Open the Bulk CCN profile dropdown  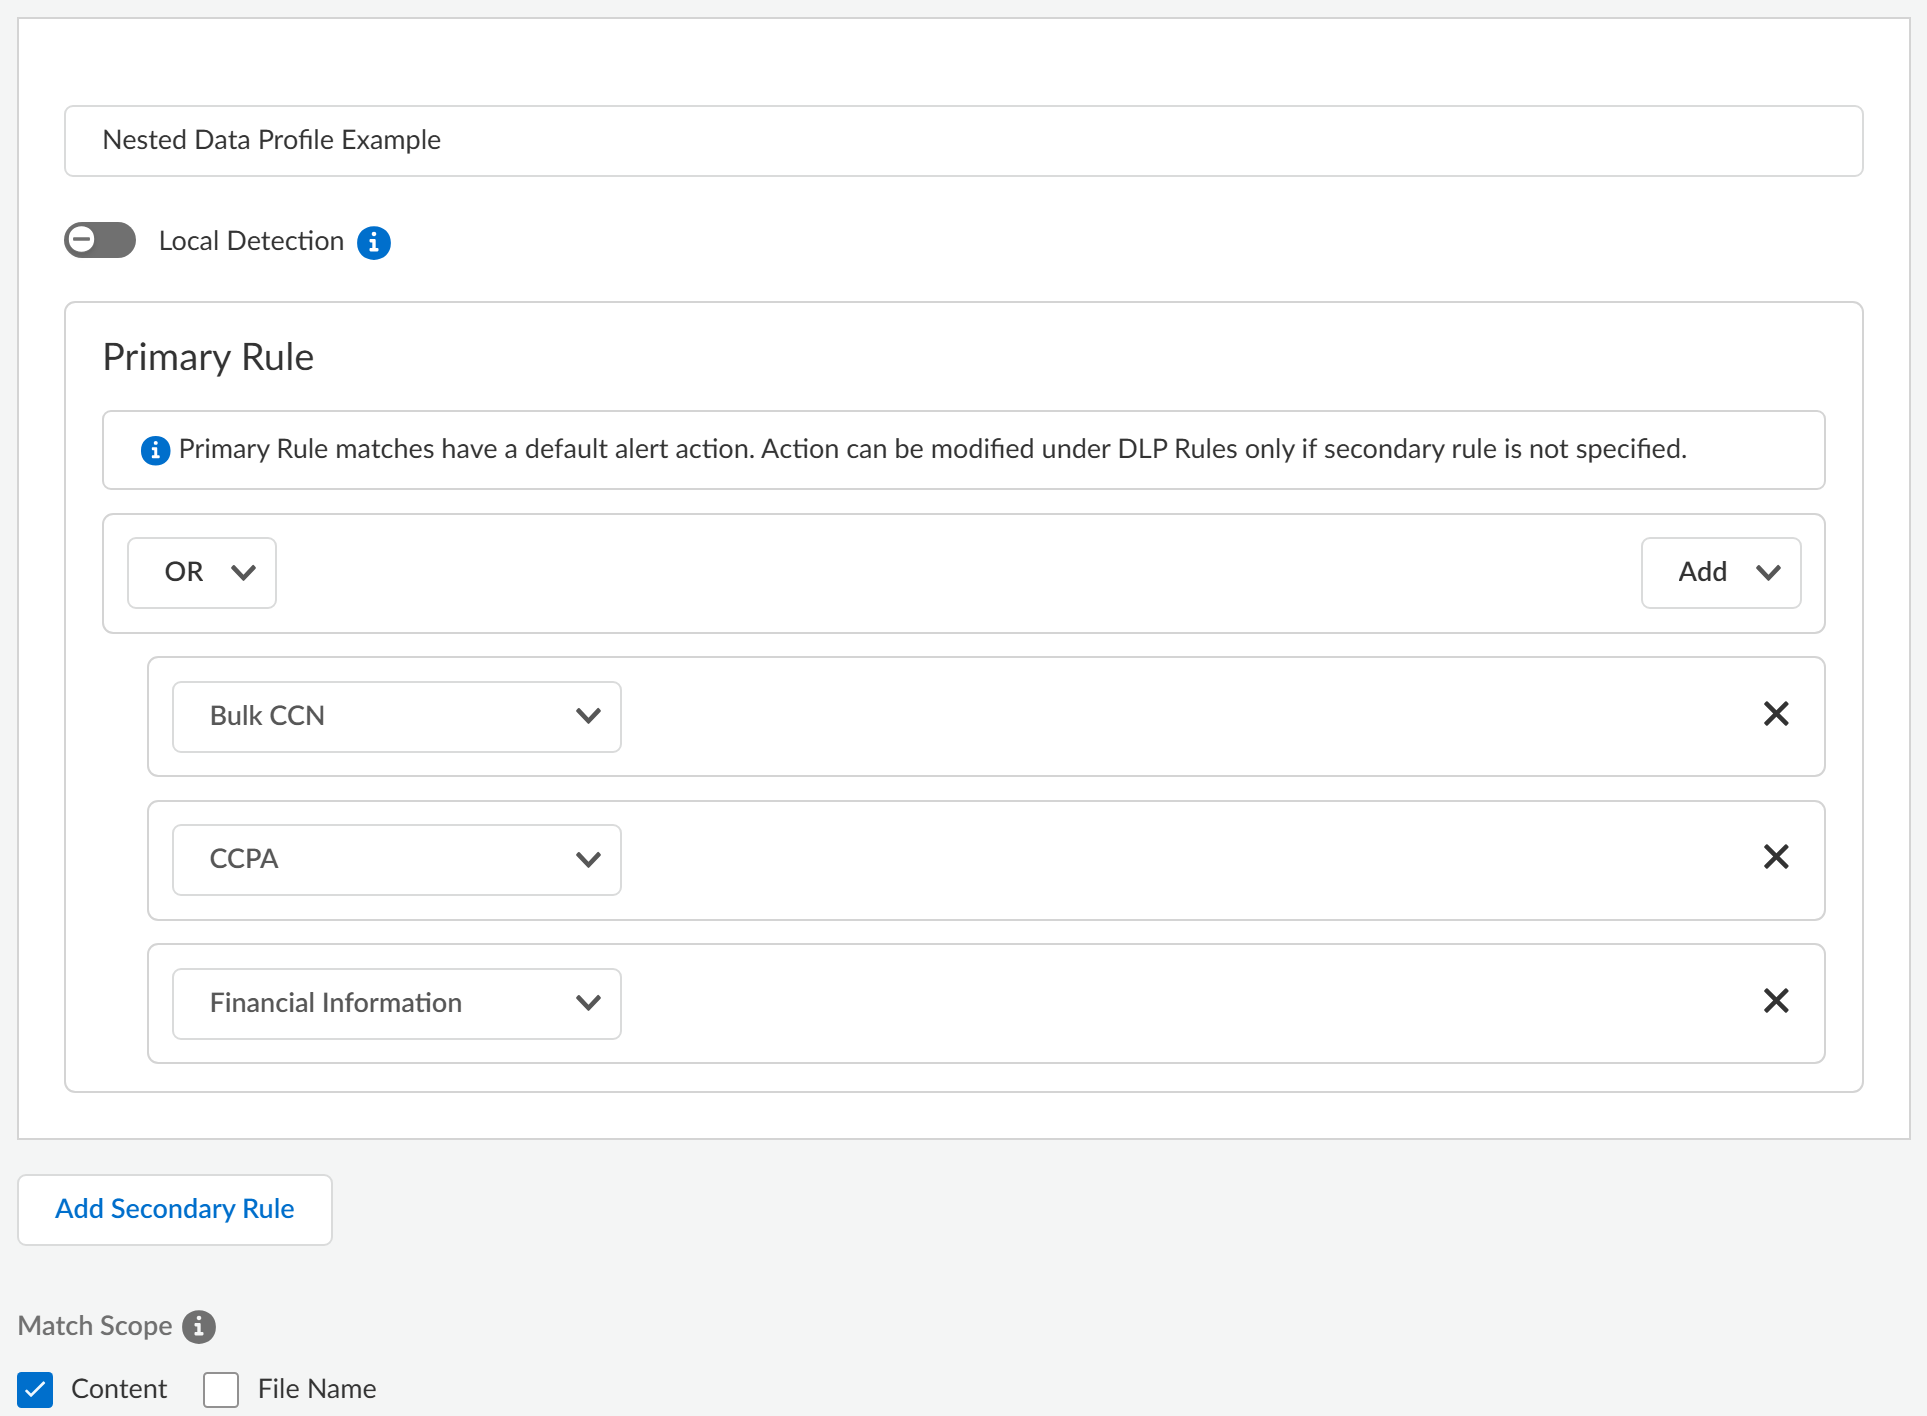click(x=396, y=716)
